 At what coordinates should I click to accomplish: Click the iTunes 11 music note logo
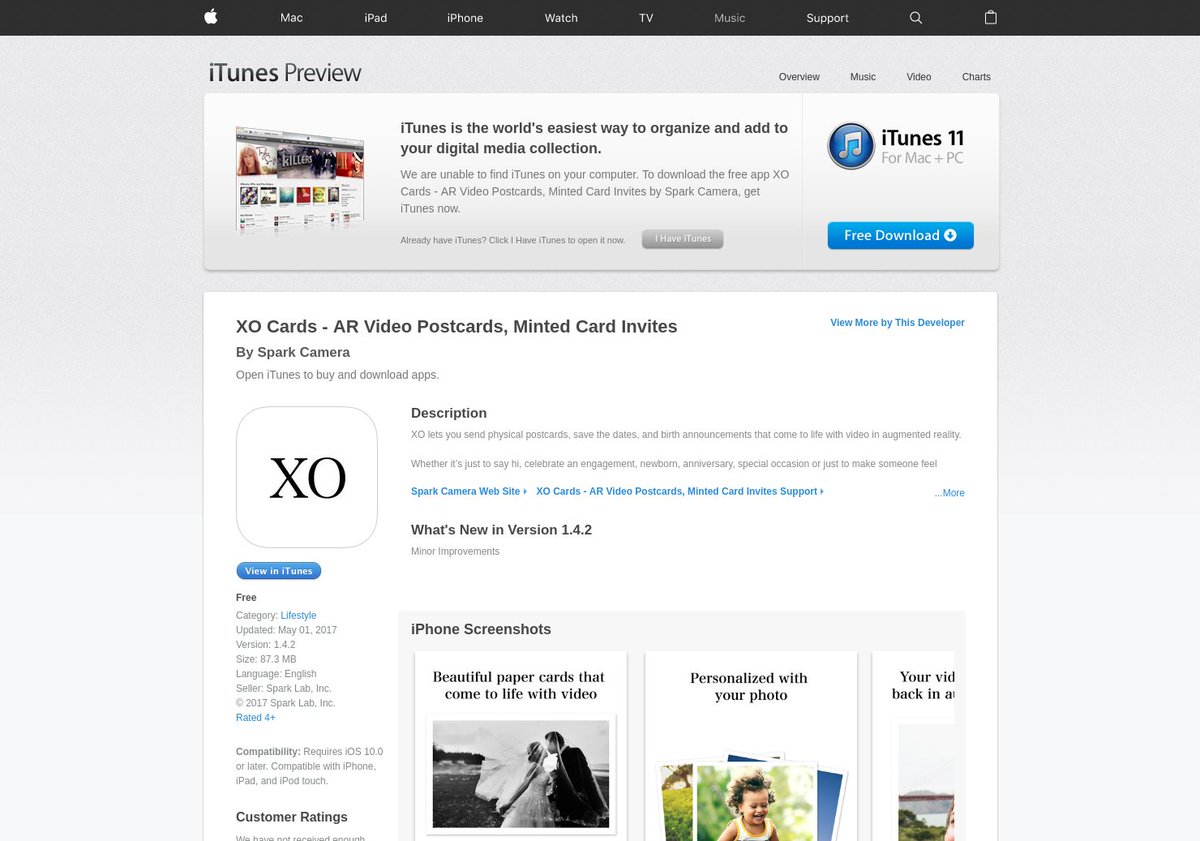click(x=851, y=146)
